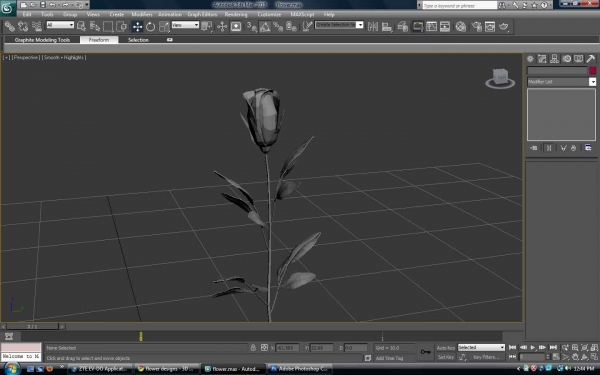Click the object color swatch
The height and width of the screenshot is (375, 600).
[x=592, y=70]
